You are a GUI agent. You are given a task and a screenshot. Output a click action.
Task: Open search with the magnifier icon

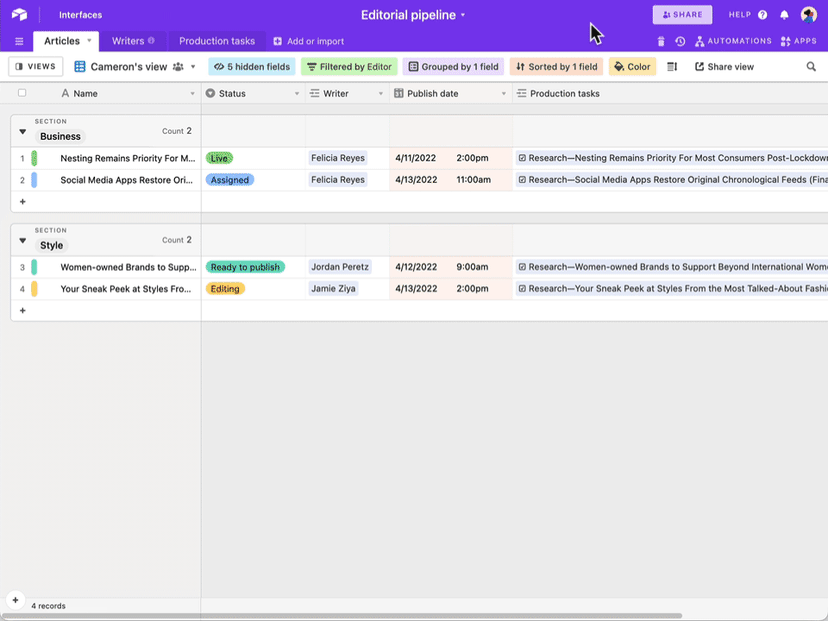[810, 66]
